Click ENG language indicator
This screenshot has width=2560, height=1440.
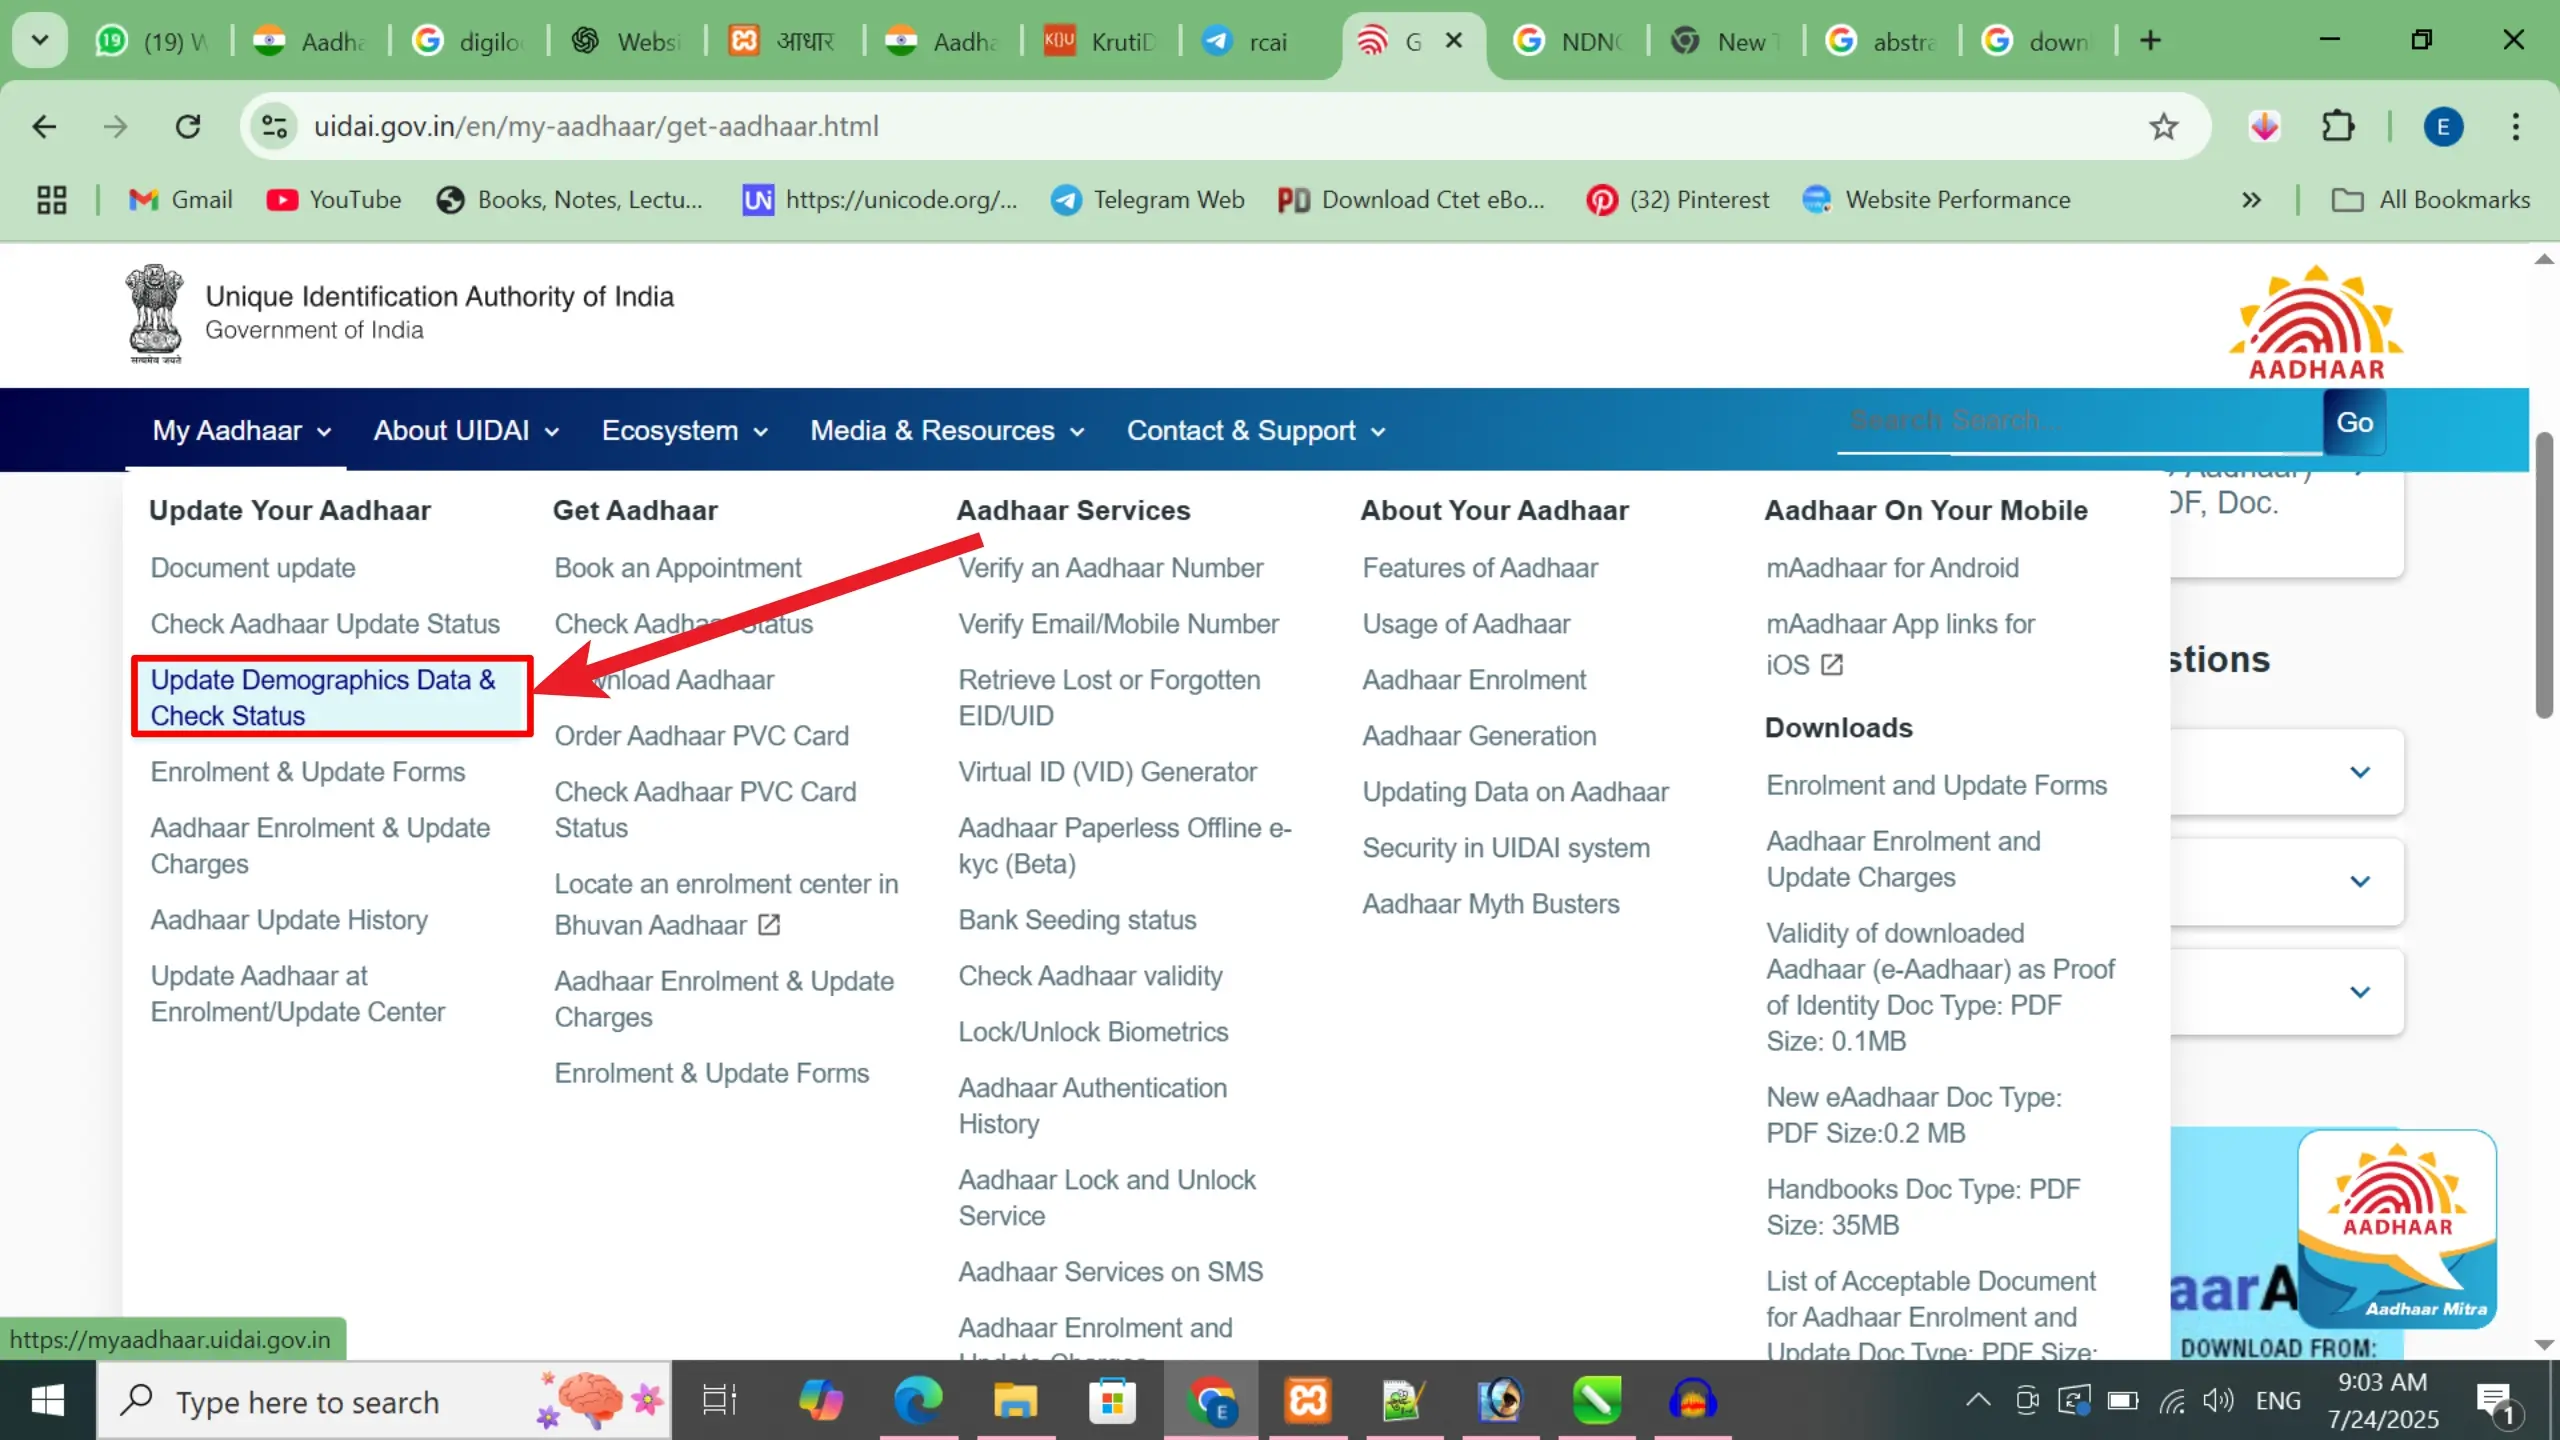coord(2278,1400)
